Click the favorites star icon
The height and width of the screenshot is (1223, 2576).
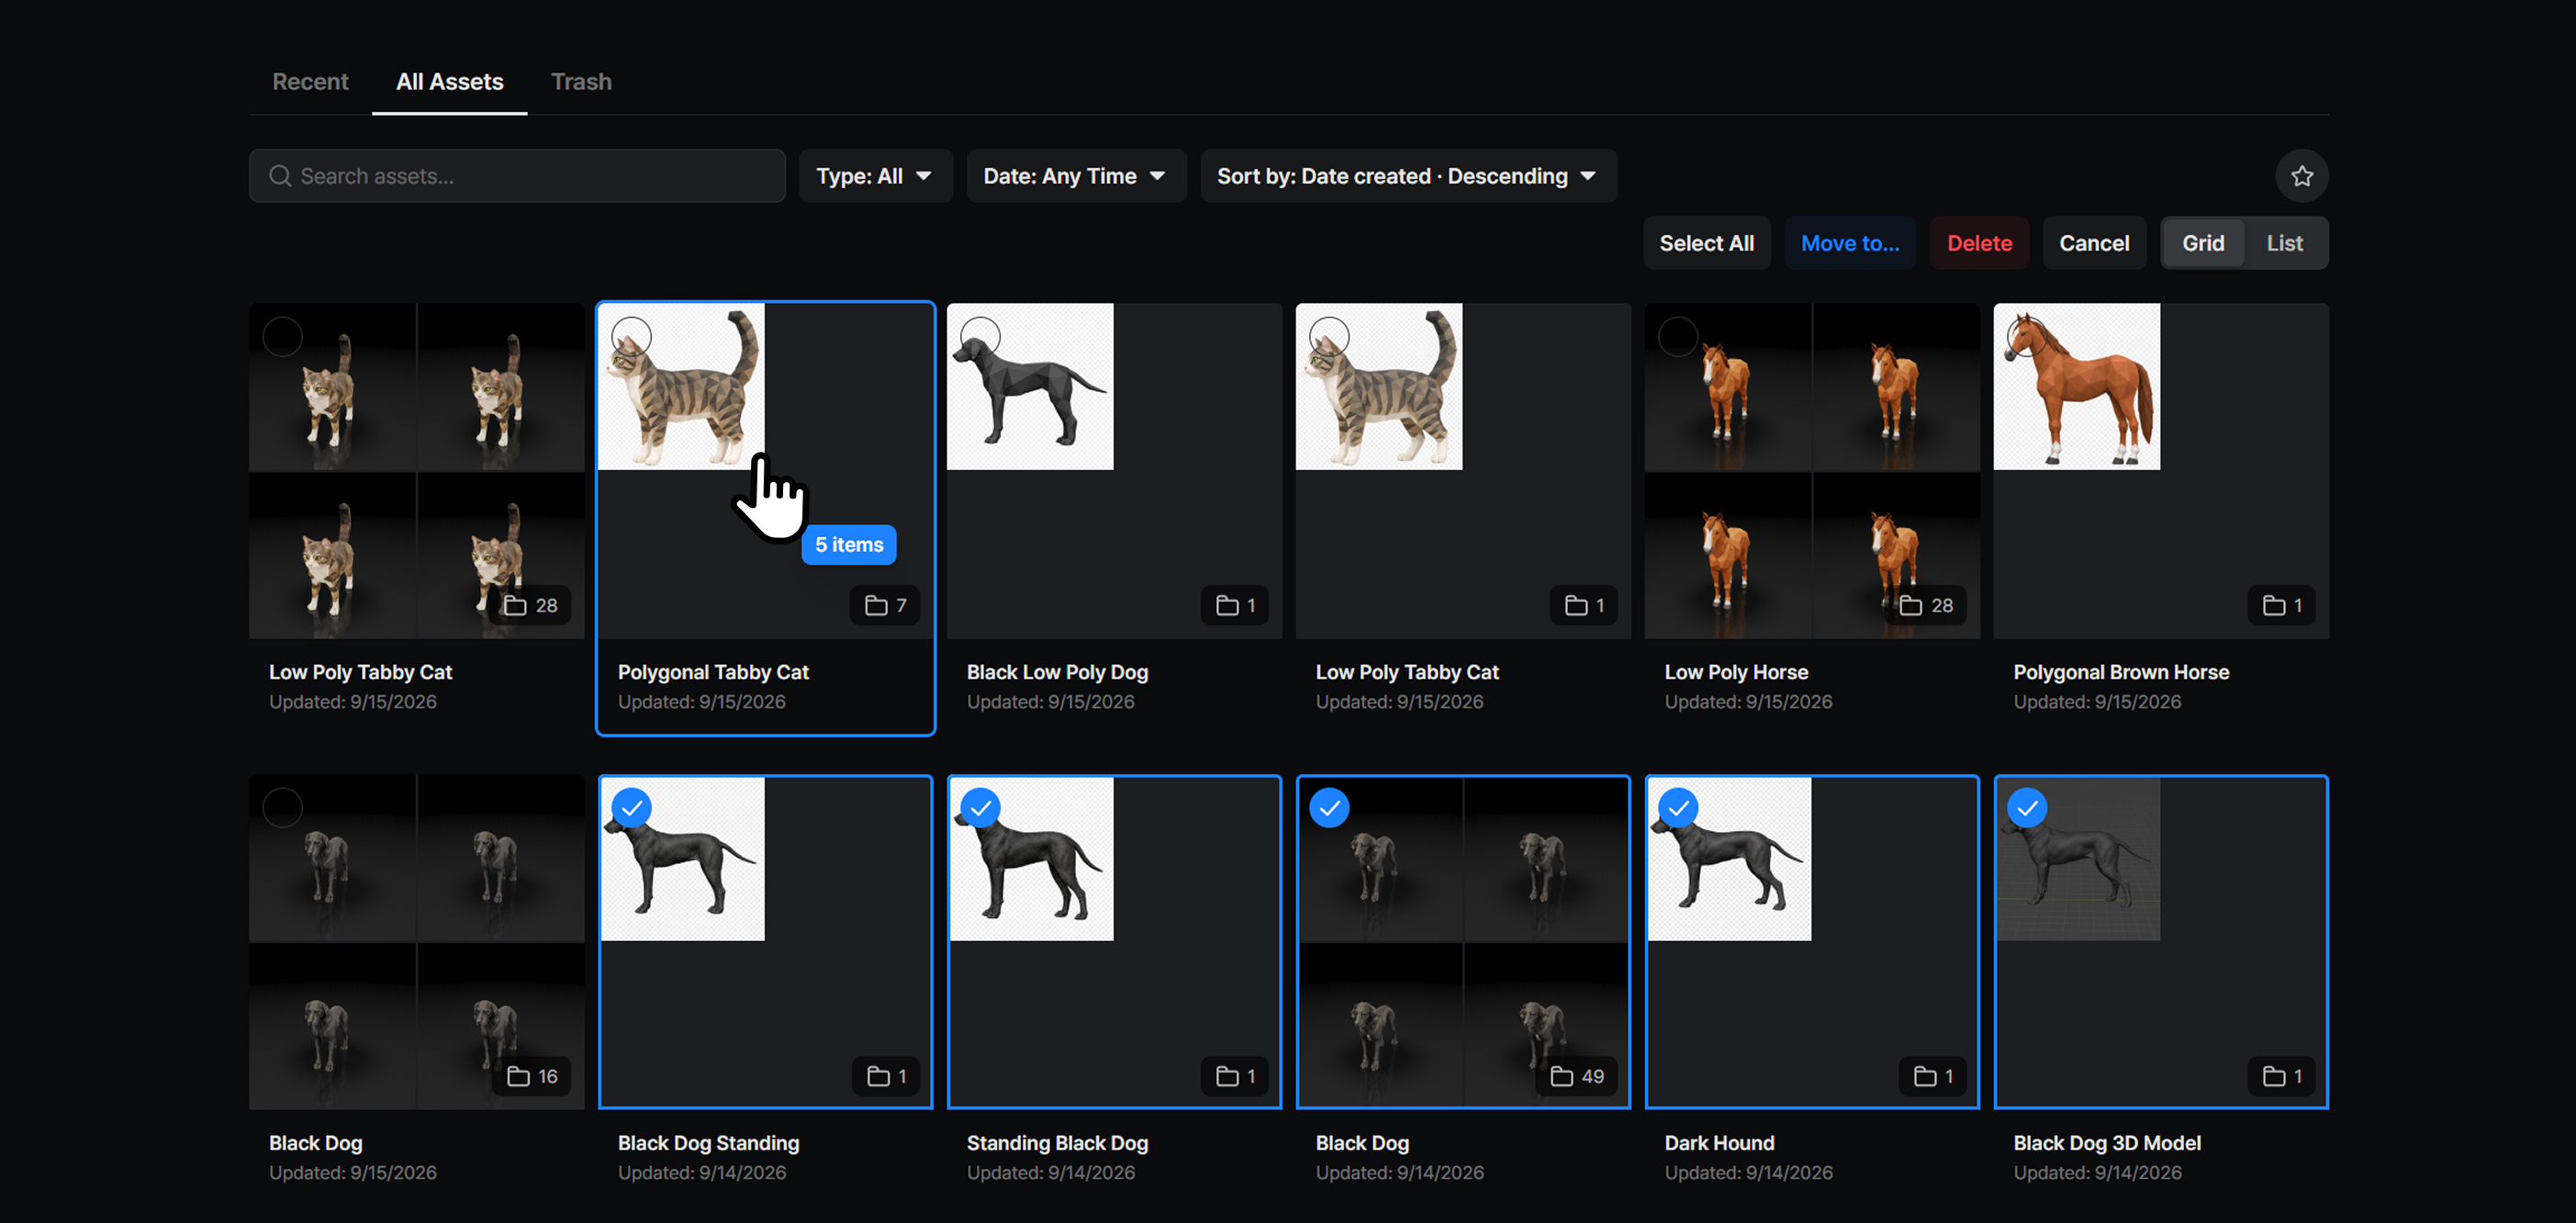[2301, 176]
